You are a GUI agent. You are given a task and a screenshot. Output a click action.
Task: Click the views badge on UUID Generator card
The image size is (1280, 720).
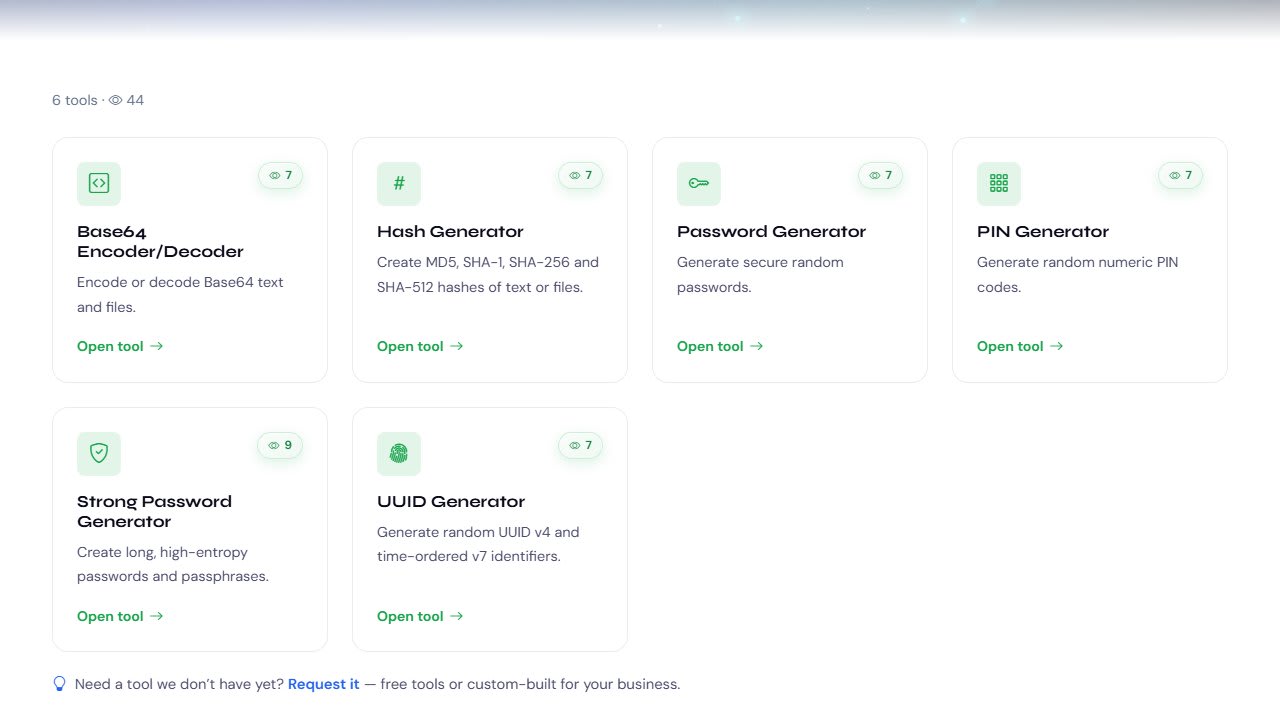click(580, 445)
